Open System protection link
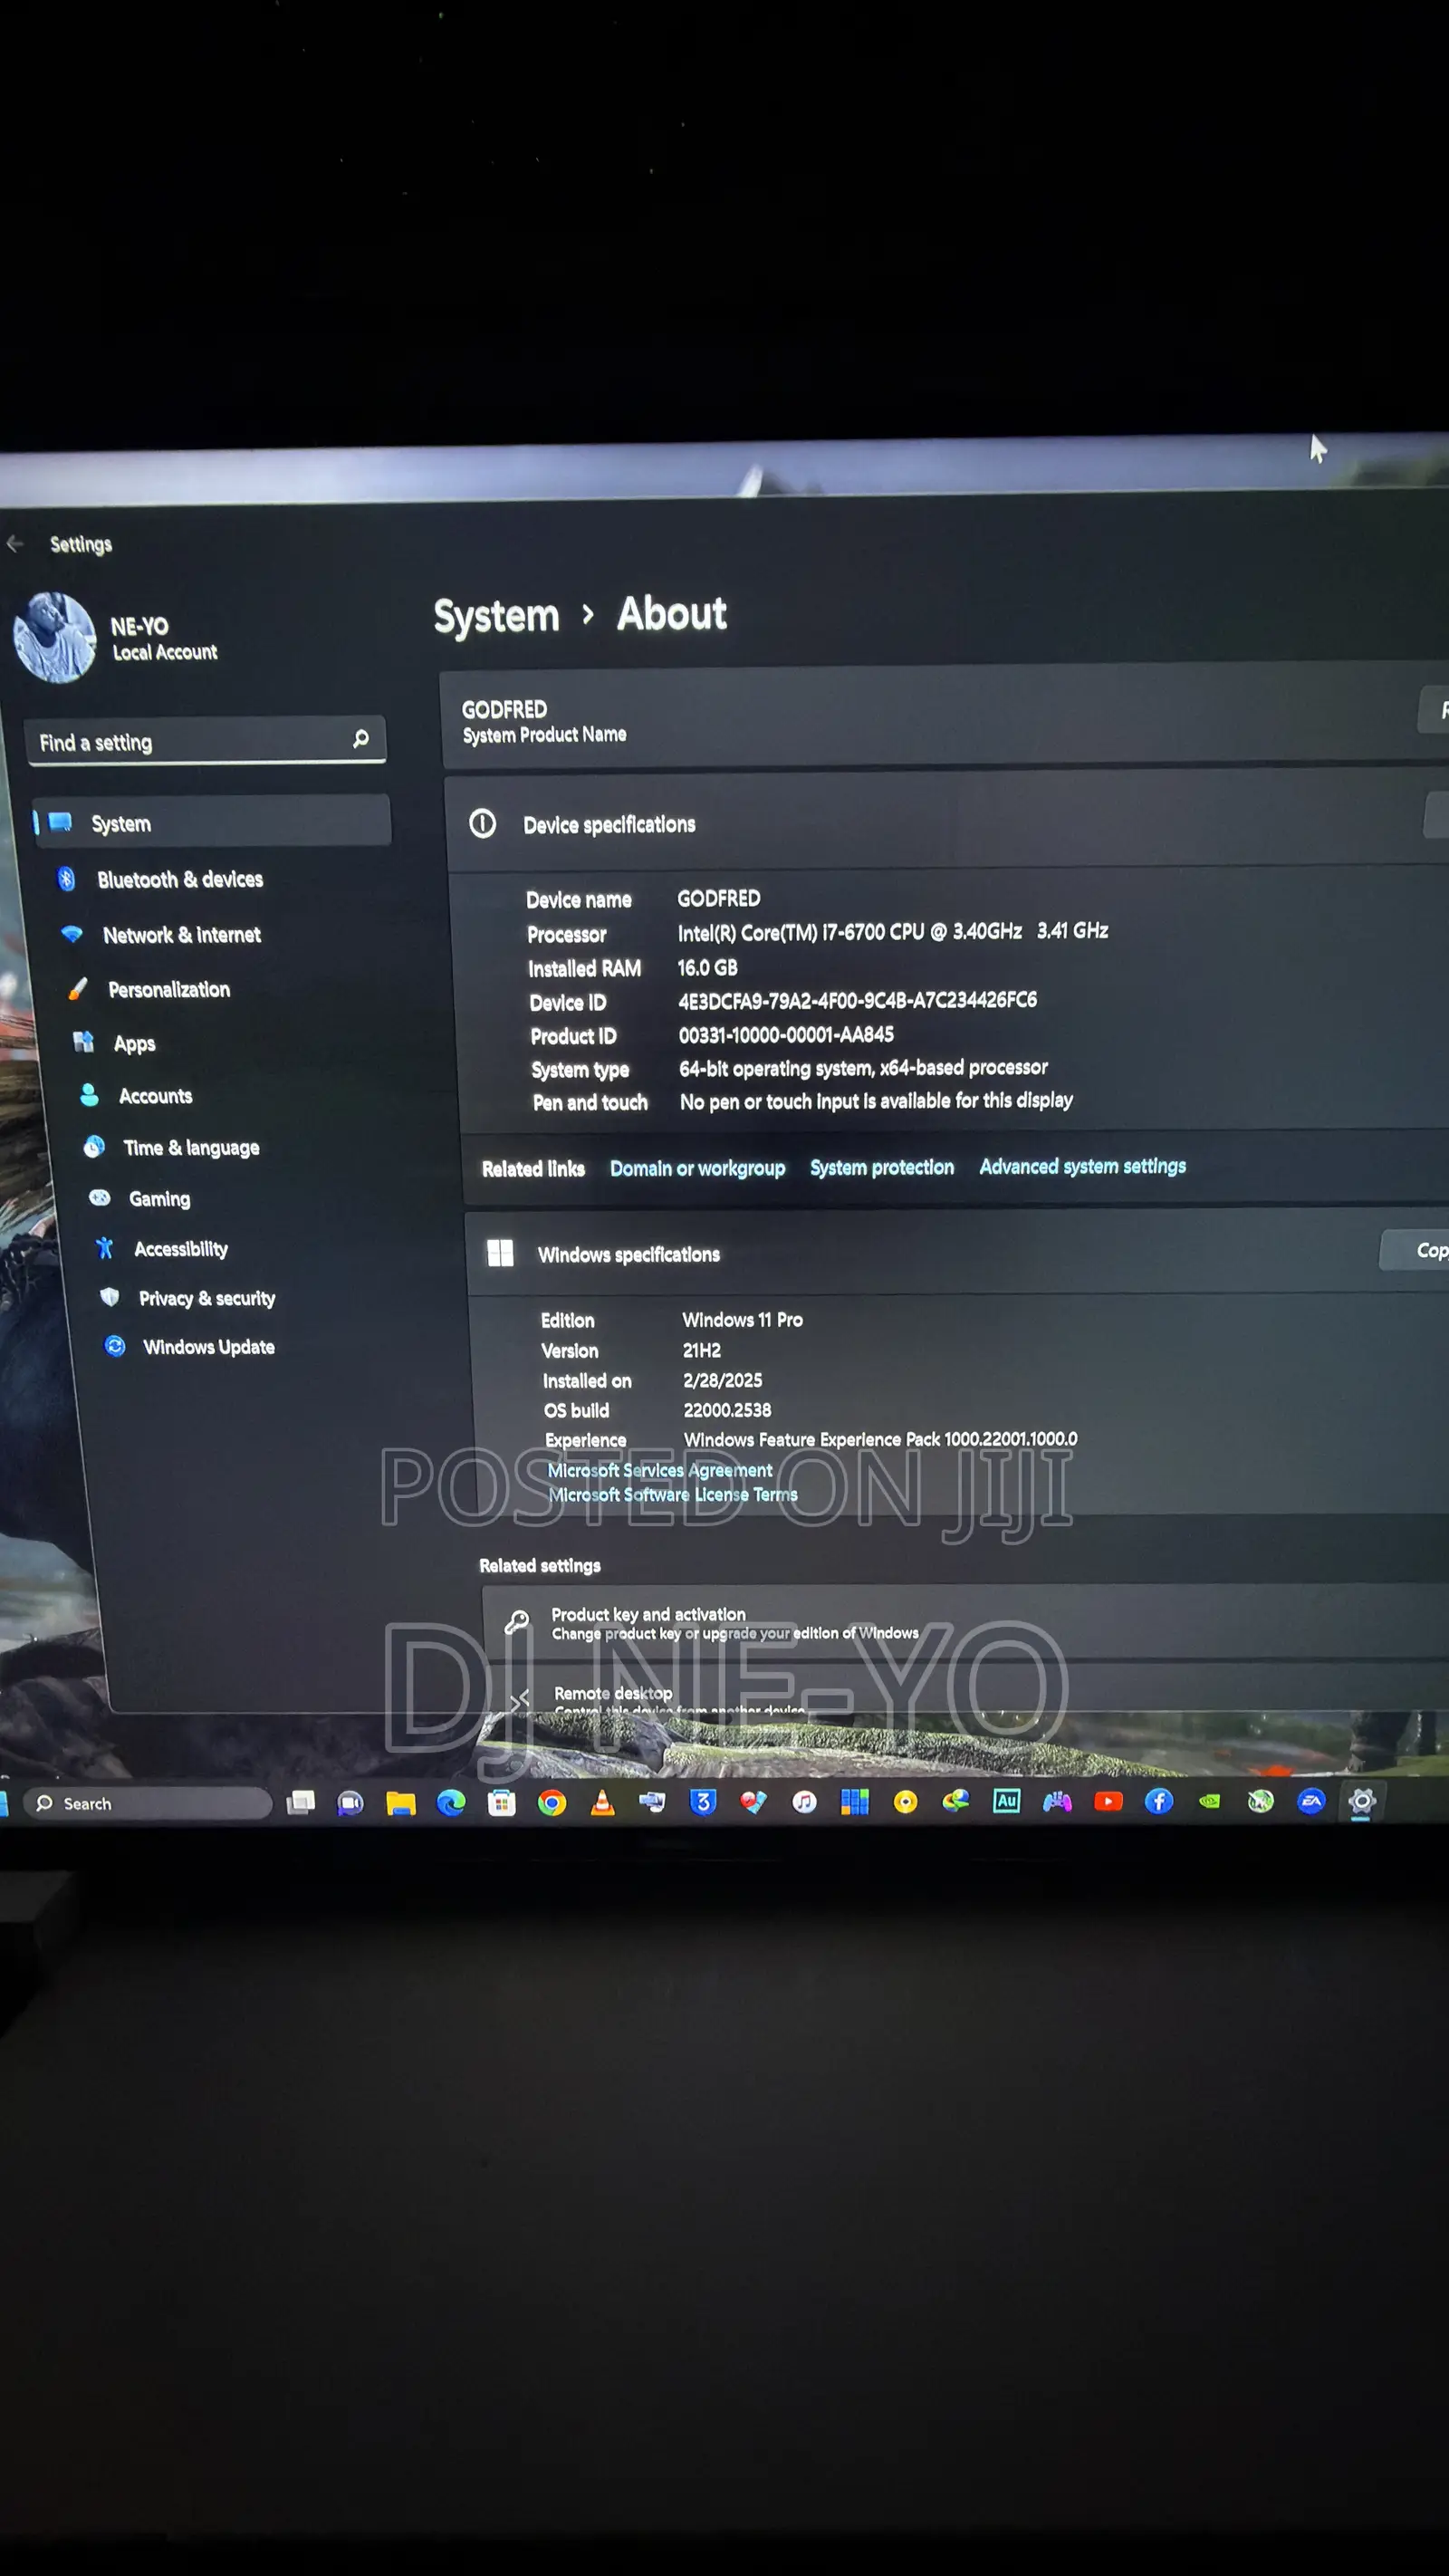 pos(881,1167)
